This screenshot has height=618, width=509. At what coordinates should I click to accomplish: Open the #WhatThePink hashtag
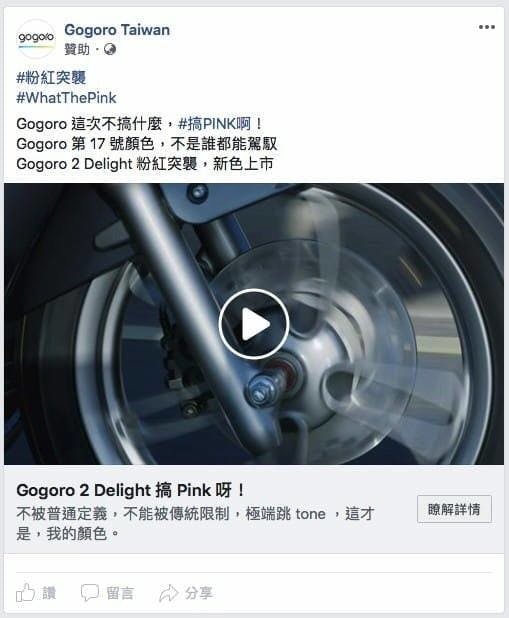(66, 98)
